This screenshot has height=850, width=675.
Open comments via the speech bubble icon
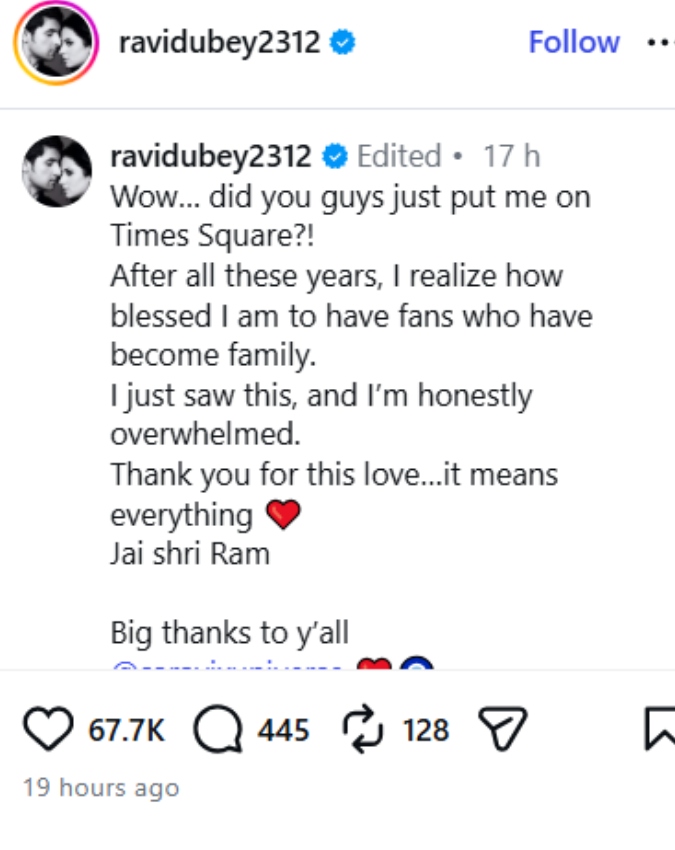[x=216, y=730]
